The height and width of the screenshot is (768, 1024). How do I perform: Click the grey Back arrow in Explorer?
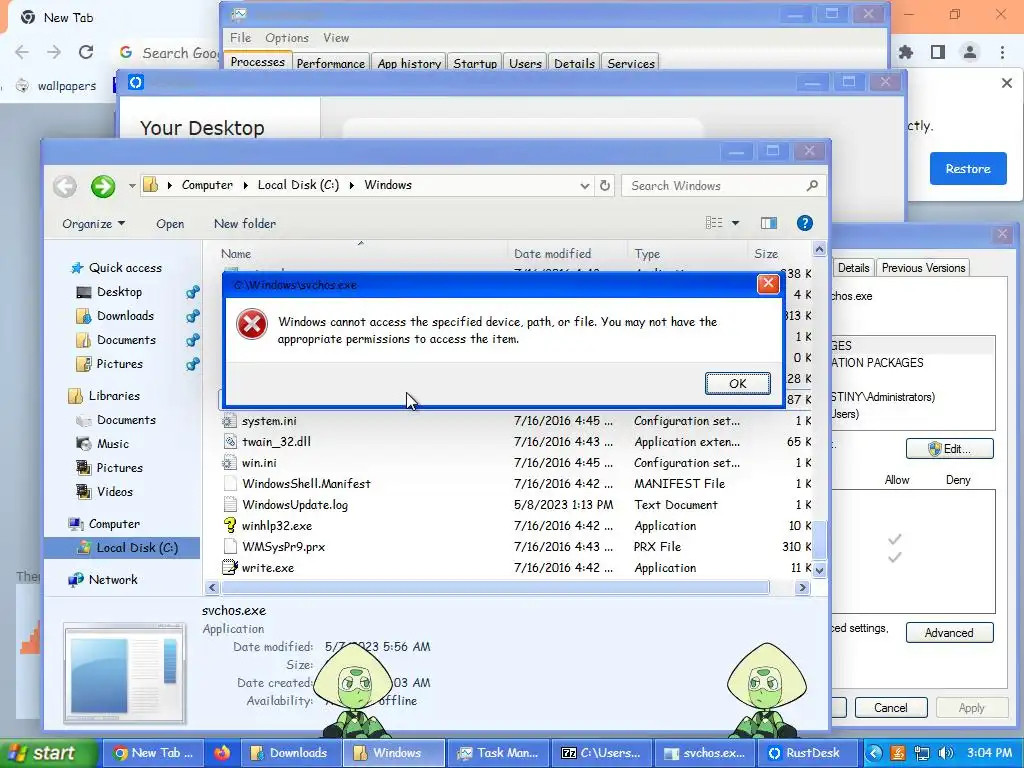tap(65, 186)
